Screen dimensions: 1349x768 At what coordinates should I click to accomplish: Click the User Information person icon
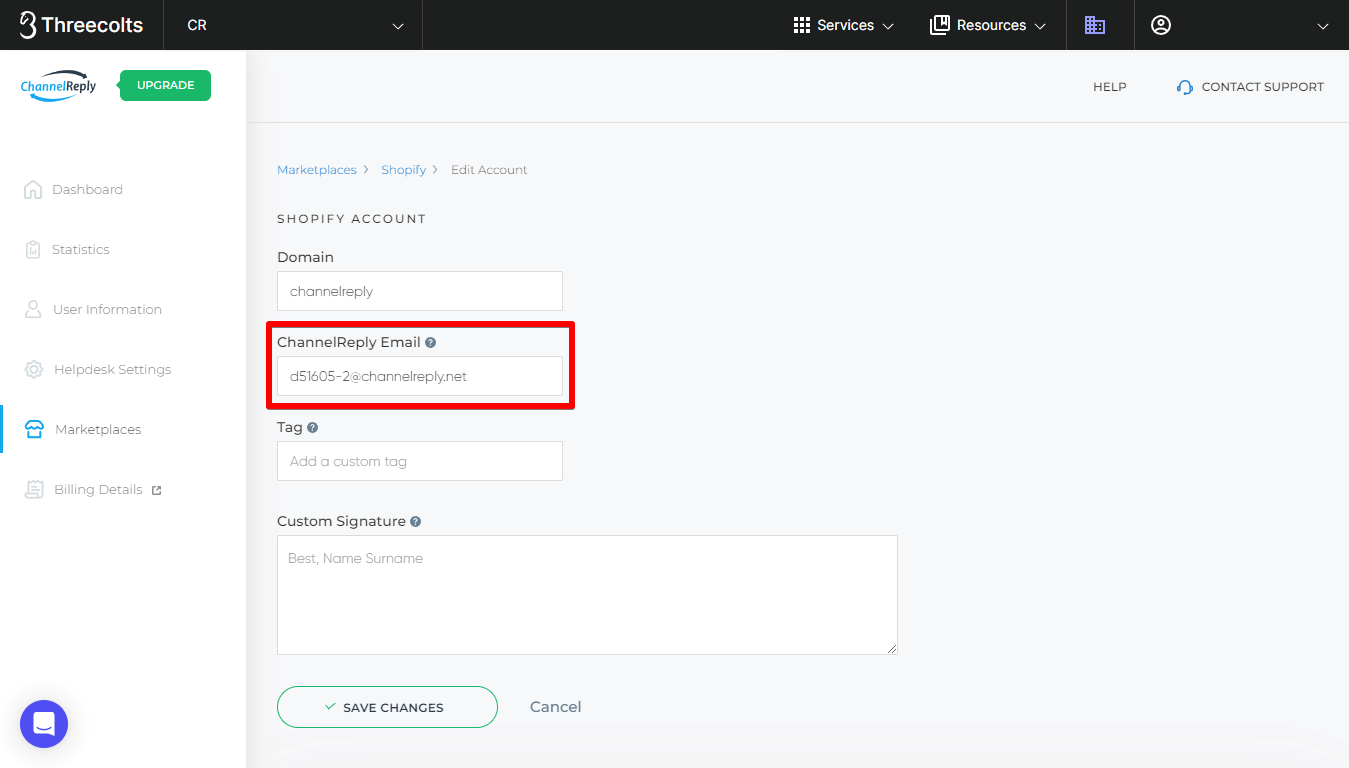click(x=33, y=309)
